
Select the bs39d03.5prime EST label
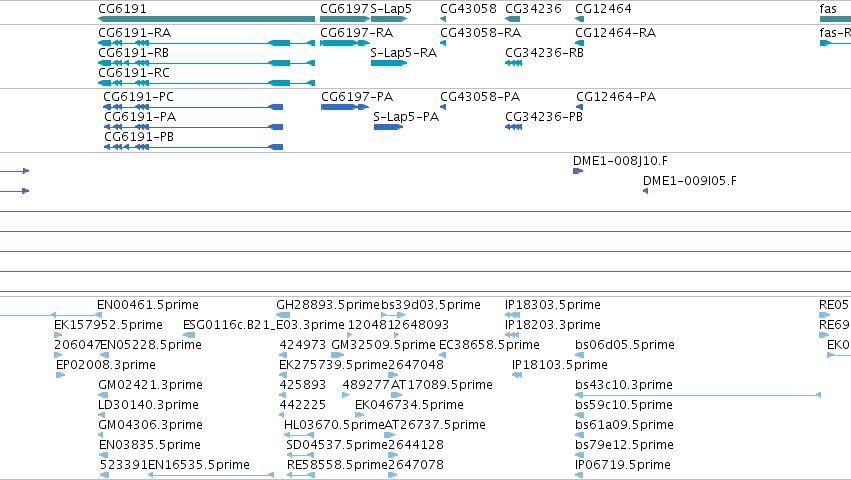[431, 305]
